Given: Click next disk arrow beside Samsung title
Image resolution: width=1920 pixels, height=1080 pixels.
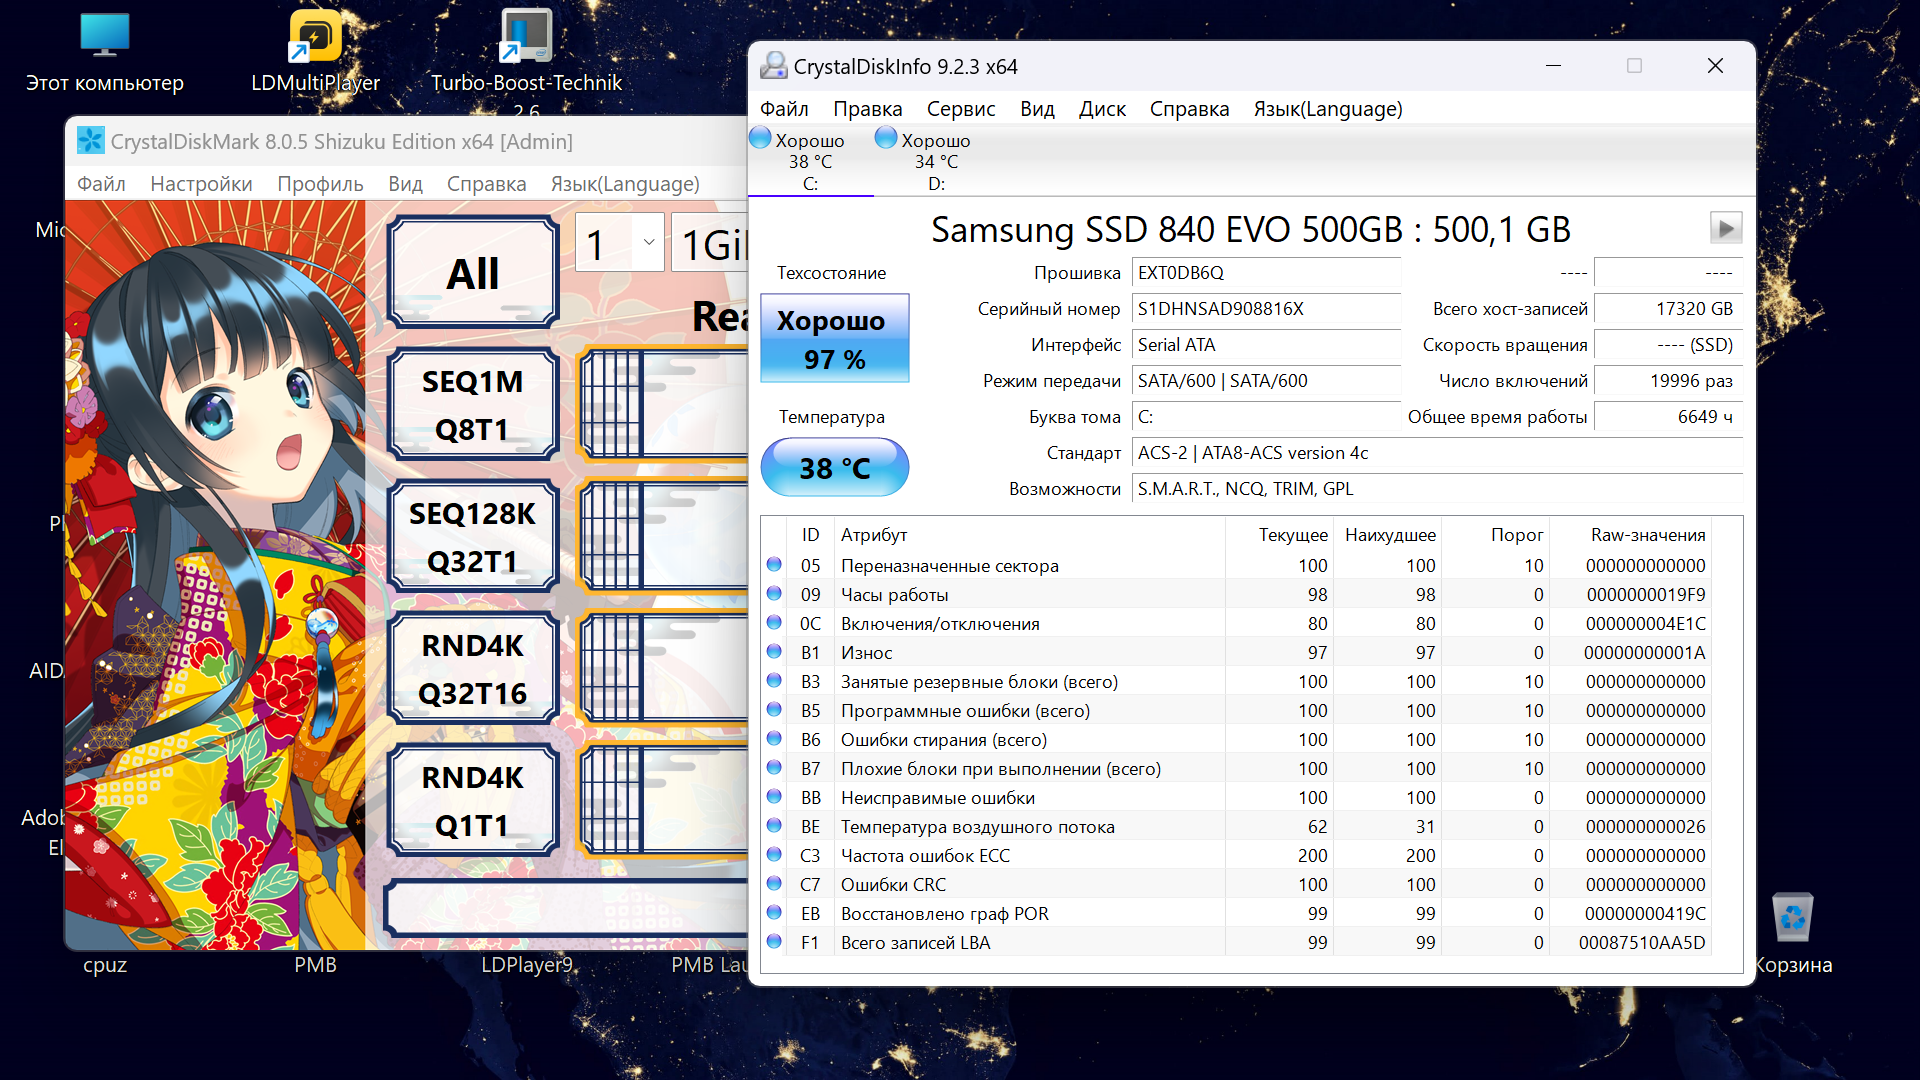Looking at the screenshot, I should click(x=1725, y=229).
